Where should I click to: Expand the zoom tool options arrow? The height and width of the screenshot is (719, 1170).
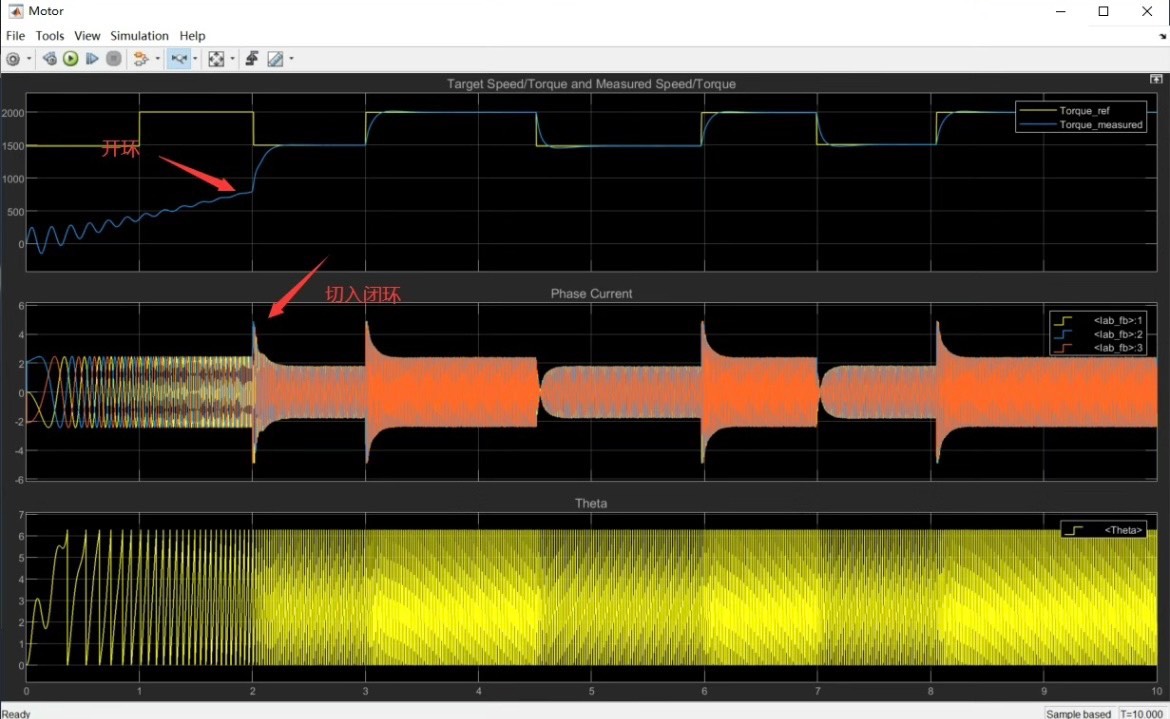point(195,58)
